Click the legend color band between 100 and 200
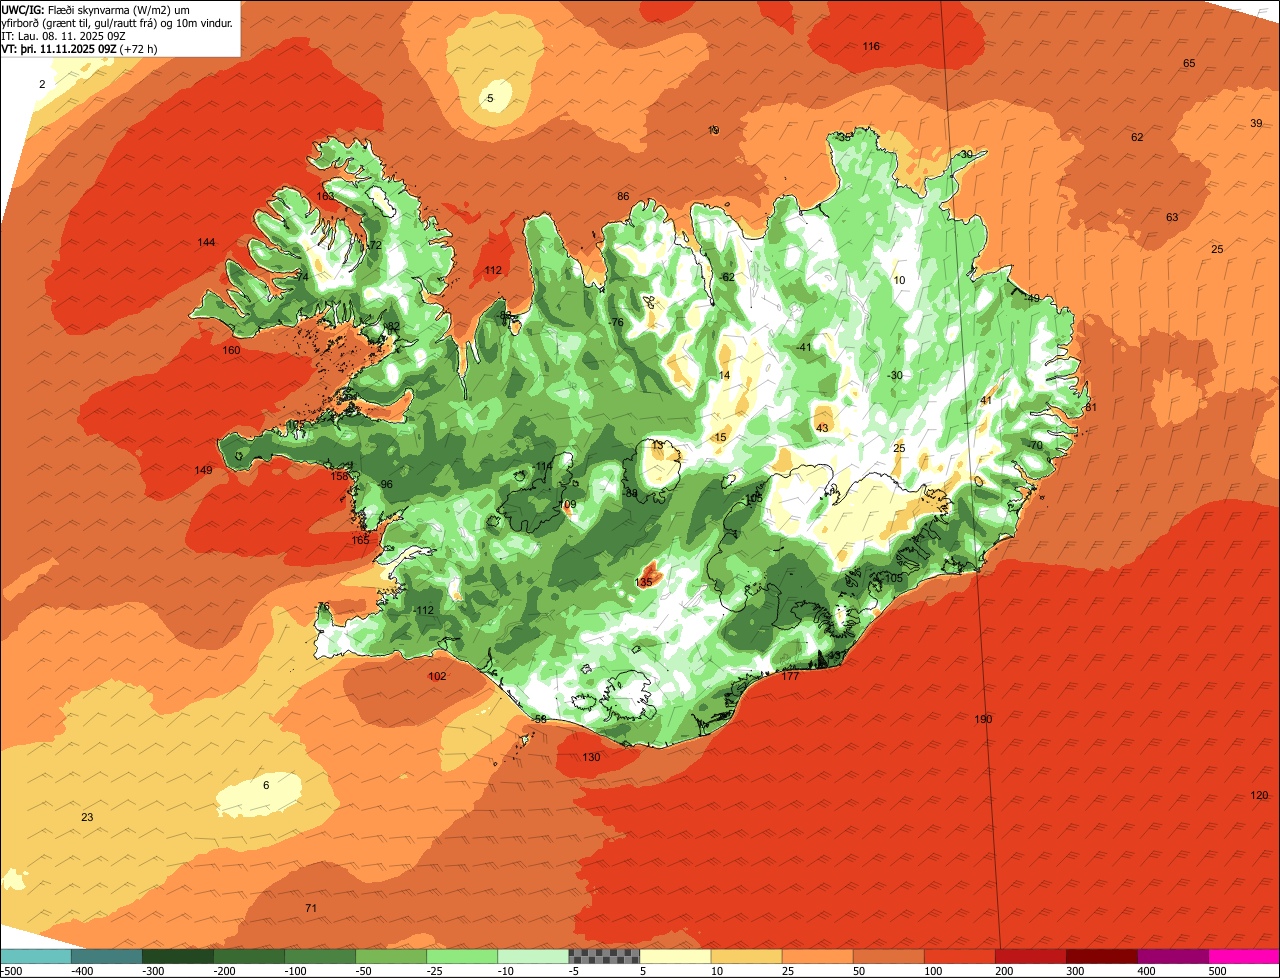The image size is (1280, 978). pos(960,956)
